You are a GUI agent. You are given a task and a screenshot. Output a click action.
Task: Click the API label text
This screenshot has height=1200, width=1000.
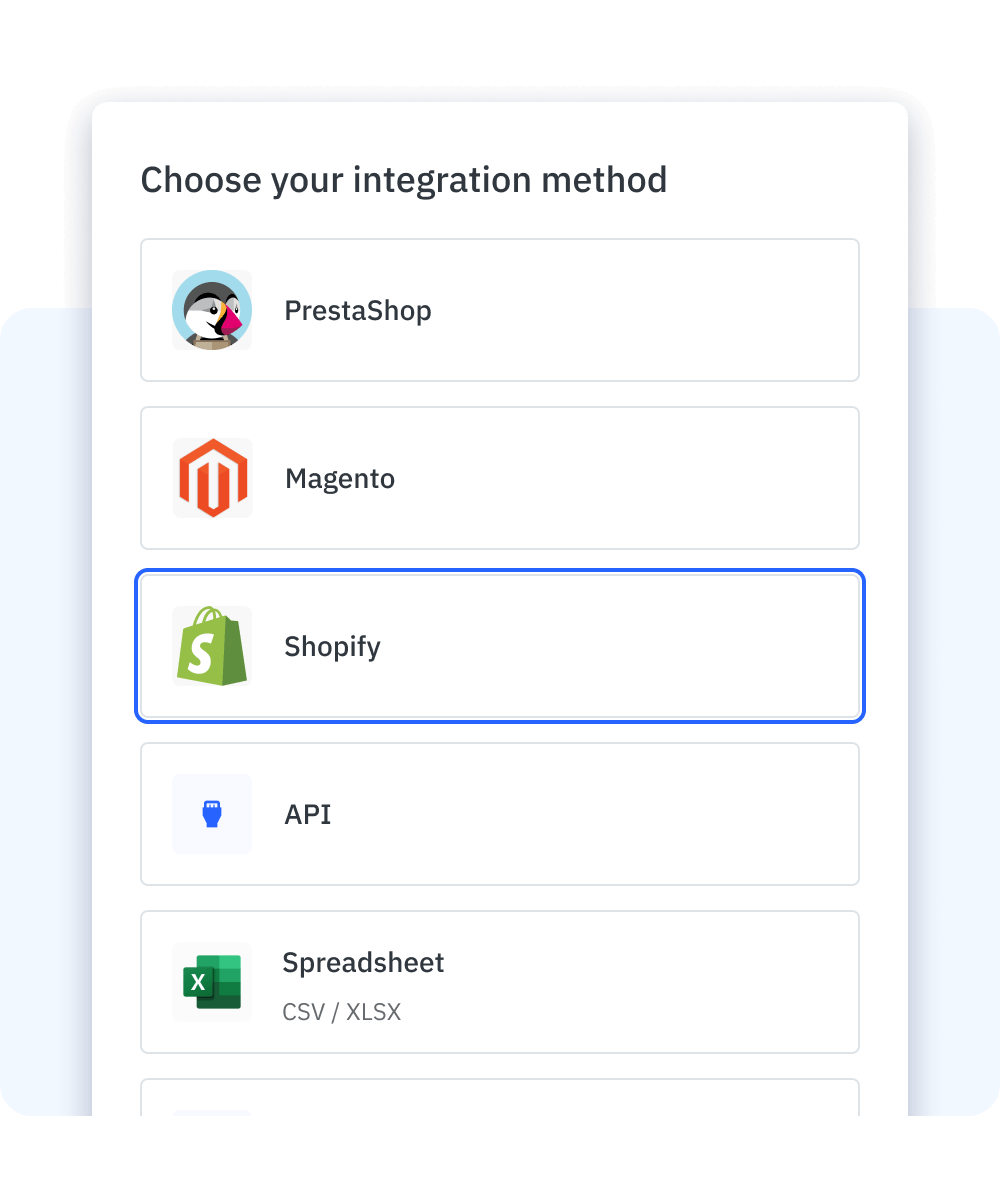pyautogui.click(x=307, y=814)
